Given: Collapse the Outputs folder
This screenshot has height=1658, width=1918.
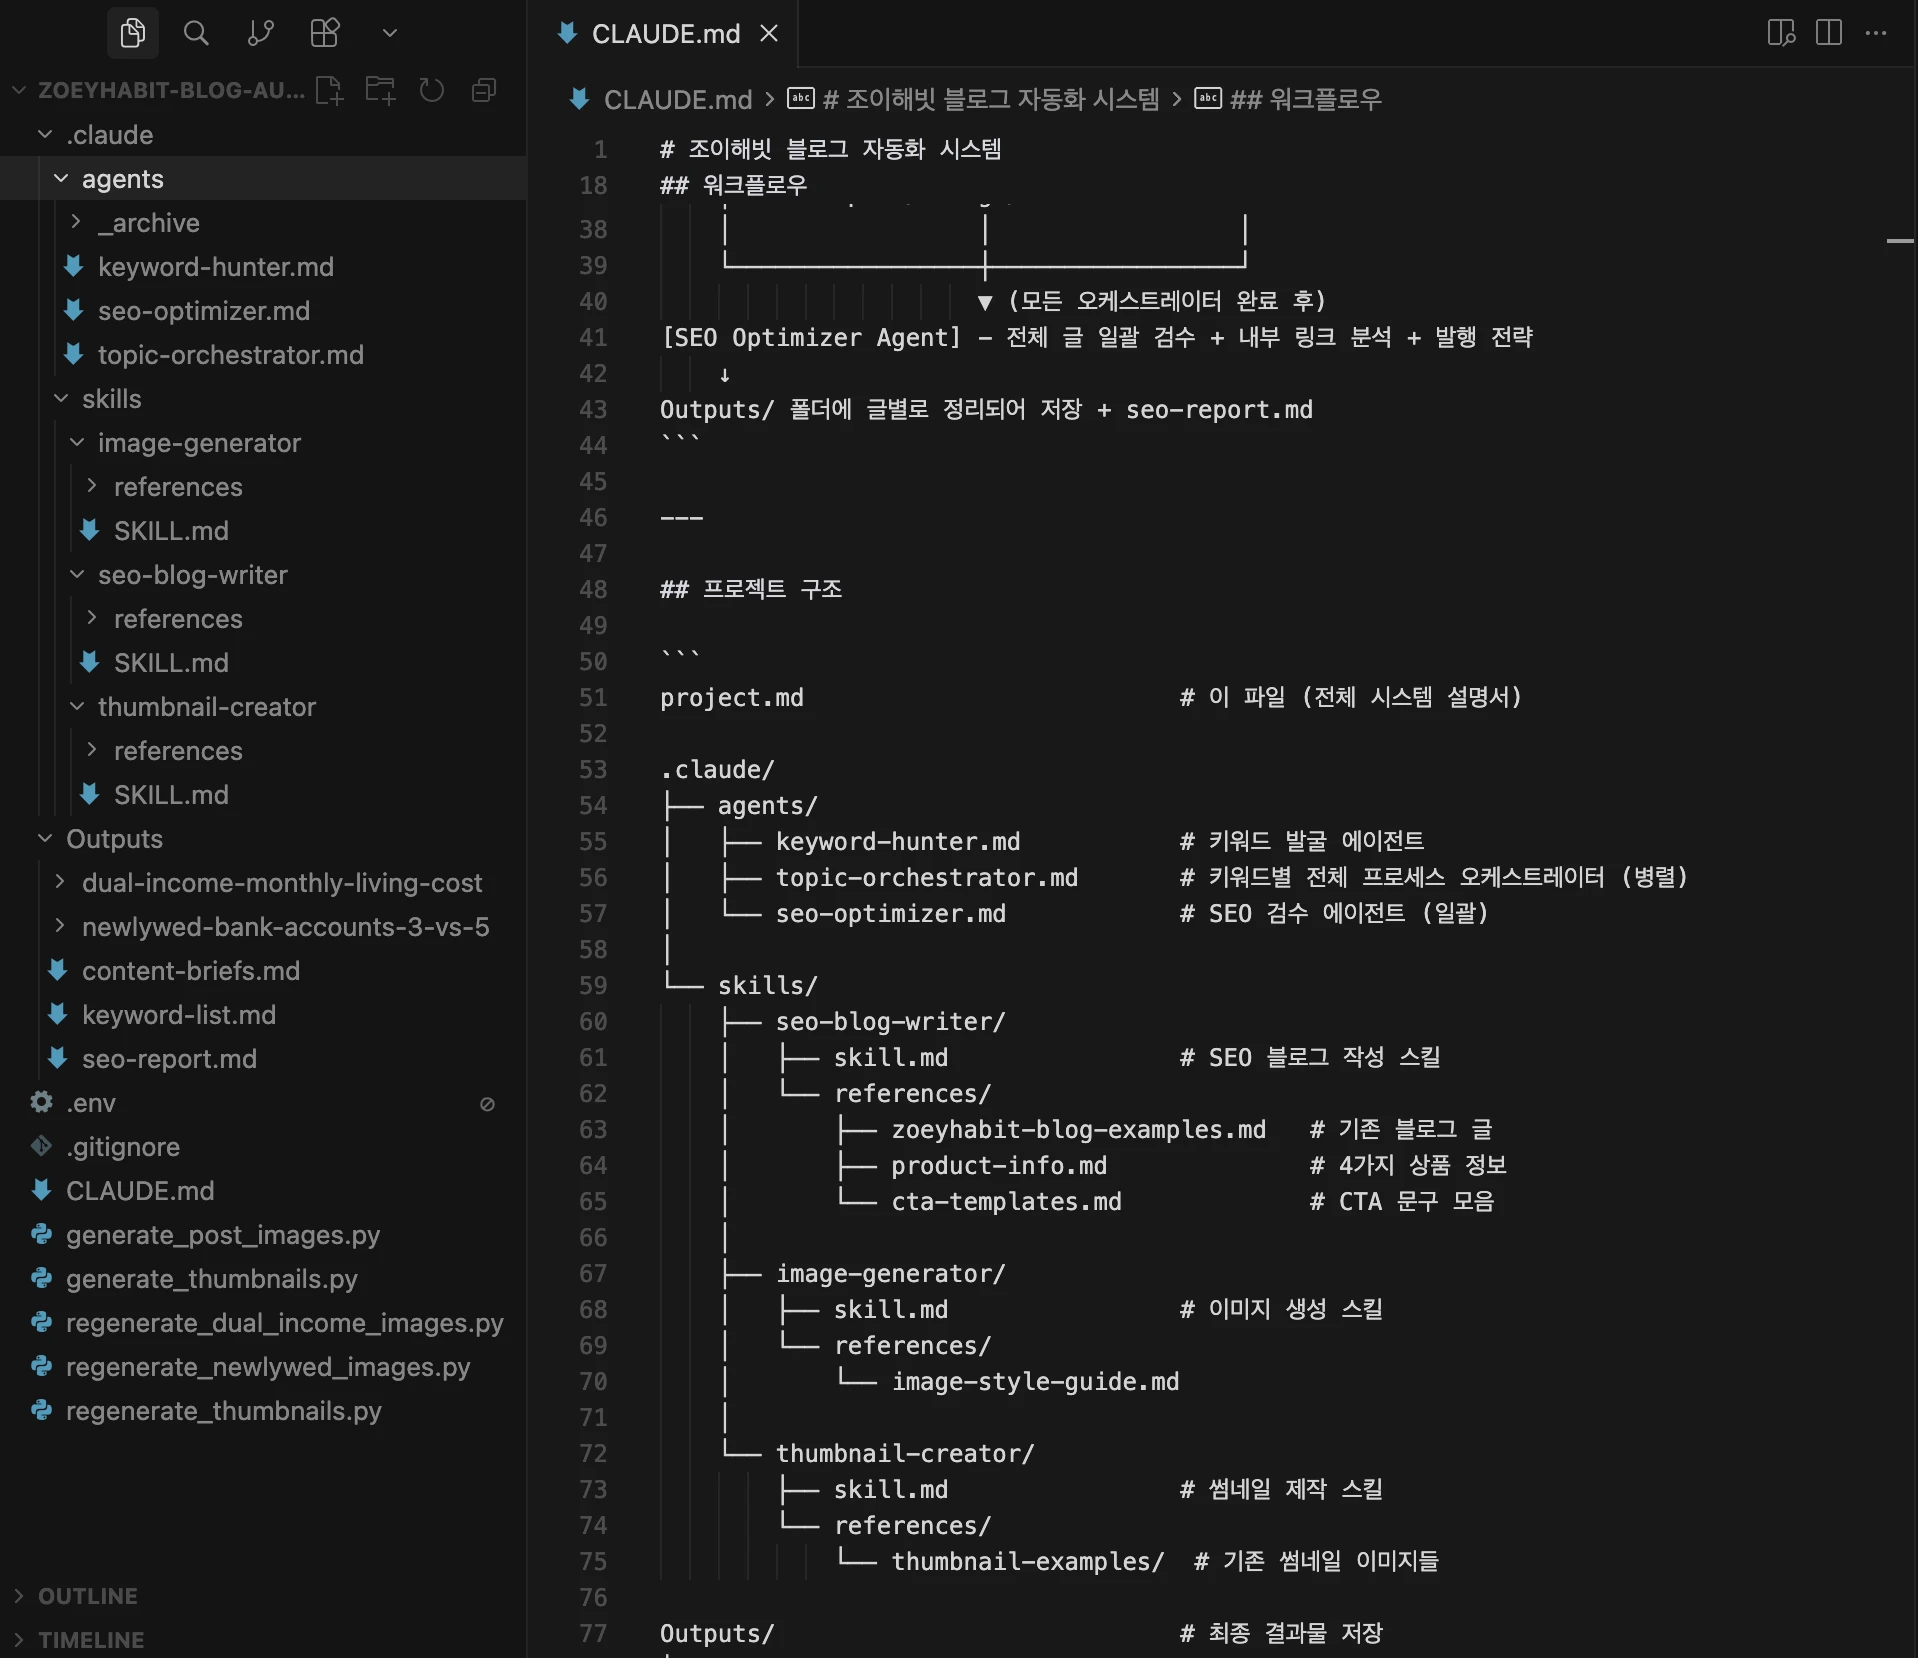Looking at the screenshot, I should [114, 839].
